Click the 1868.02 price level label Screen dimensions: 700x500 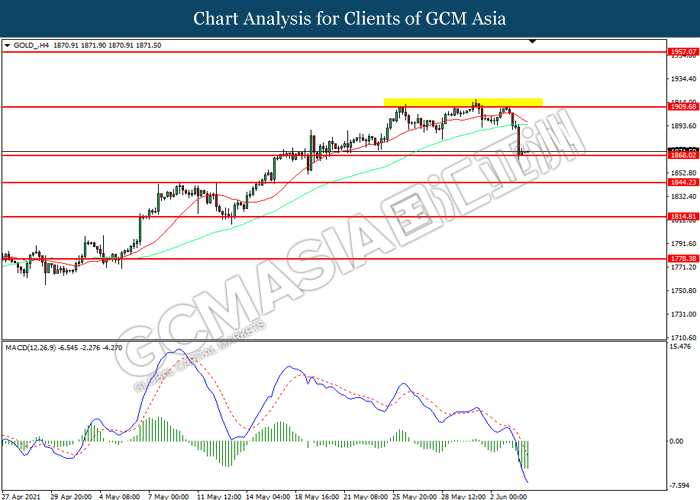pos(683,155)
